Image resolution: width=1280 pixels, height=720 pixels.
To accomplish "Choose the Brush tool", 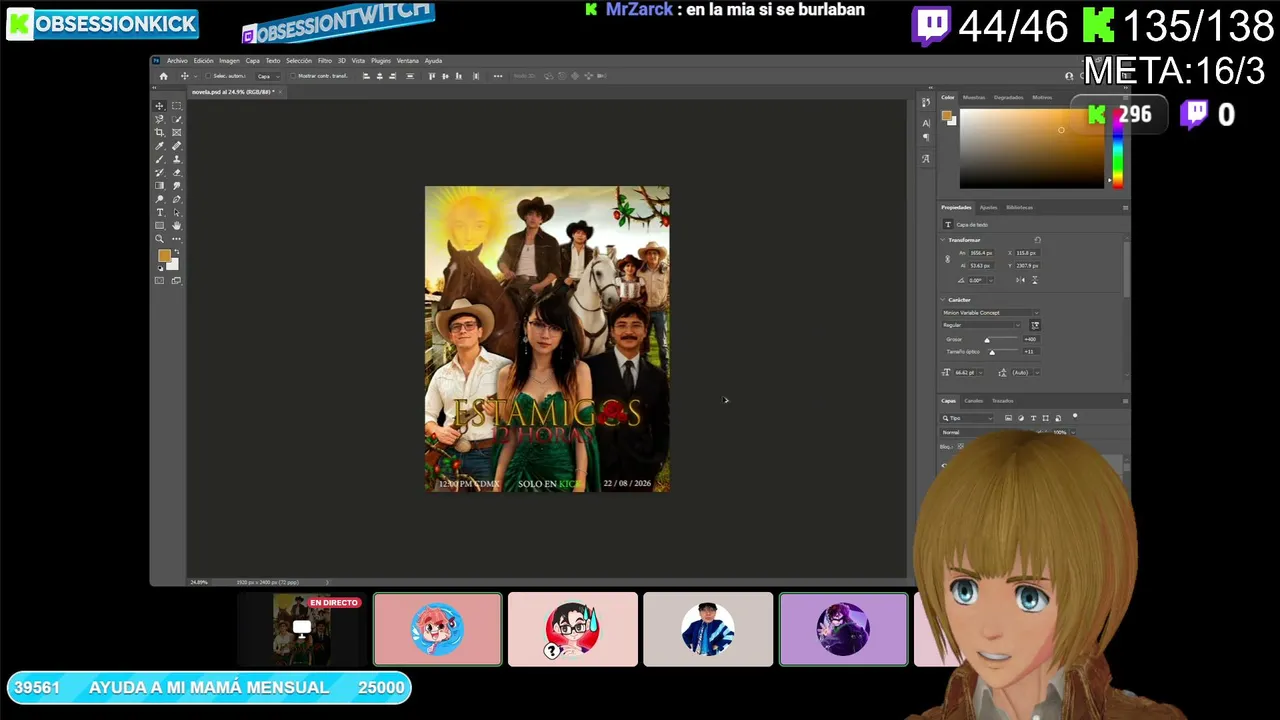I will 159,159.
